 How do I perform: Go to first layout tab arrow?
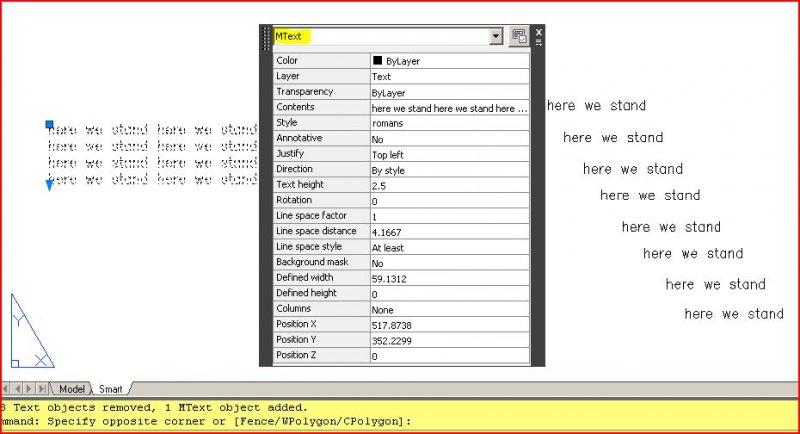[x=6, y=389]
